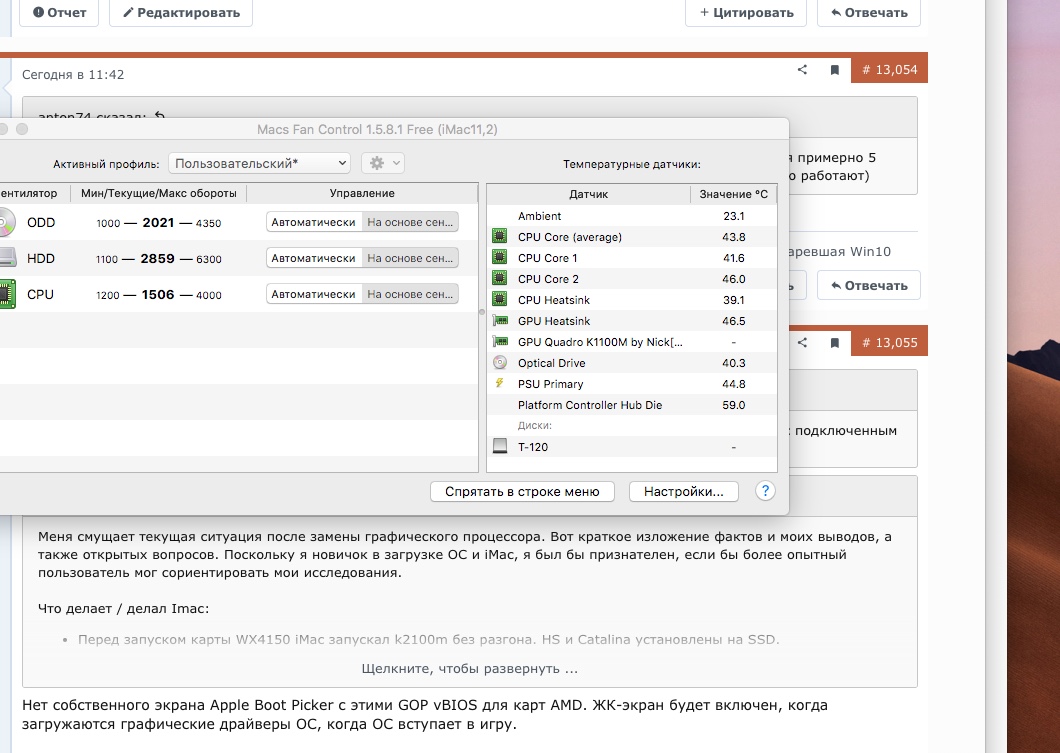The height and width of the screenshot is (753, 1060).
Task: Click the share icon on post #13,054
Action: pos(802,69)
